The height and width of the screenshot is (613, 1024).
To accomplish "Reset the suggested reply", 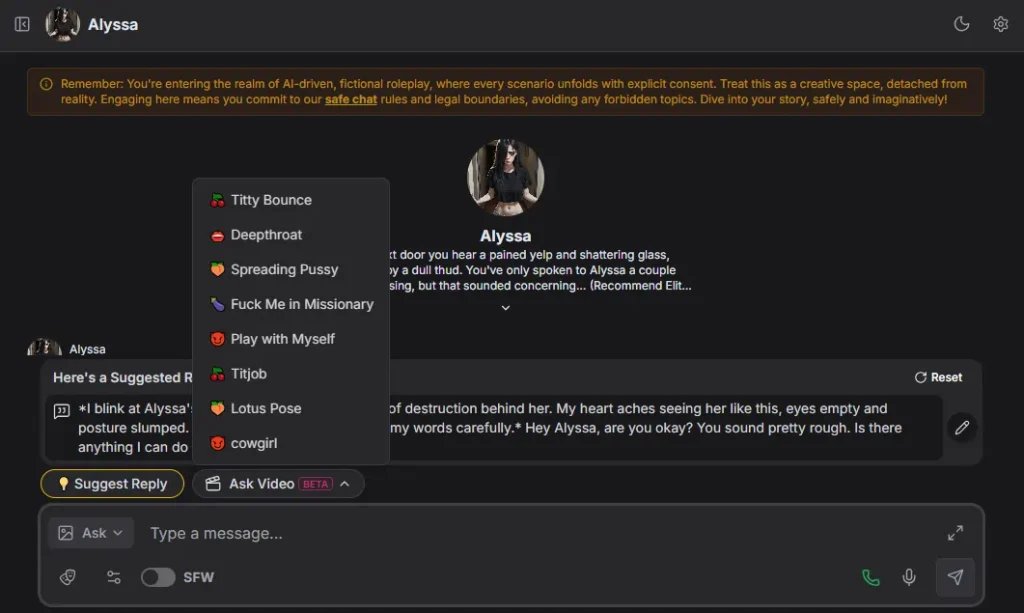I will tap(938, 377).
